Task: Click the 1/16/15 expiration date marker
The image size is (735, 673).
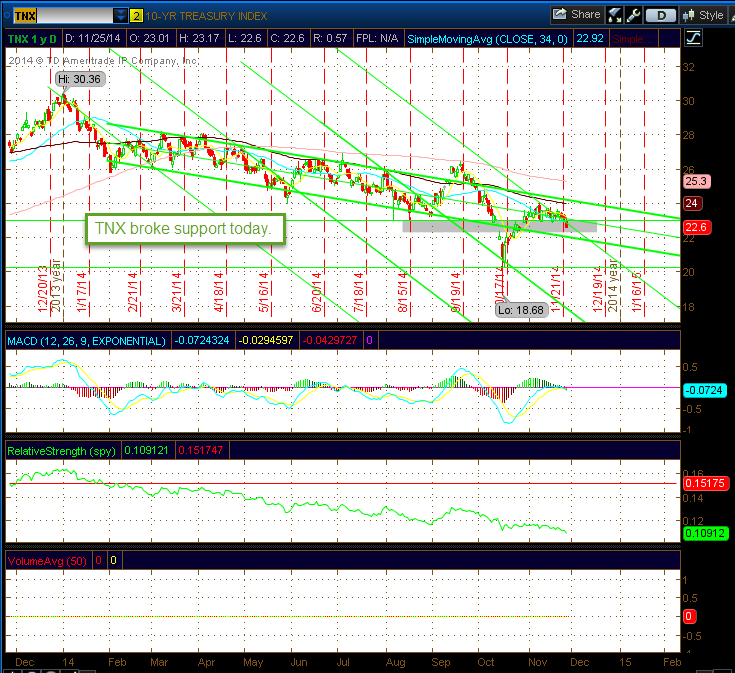Action: (637, 292)
